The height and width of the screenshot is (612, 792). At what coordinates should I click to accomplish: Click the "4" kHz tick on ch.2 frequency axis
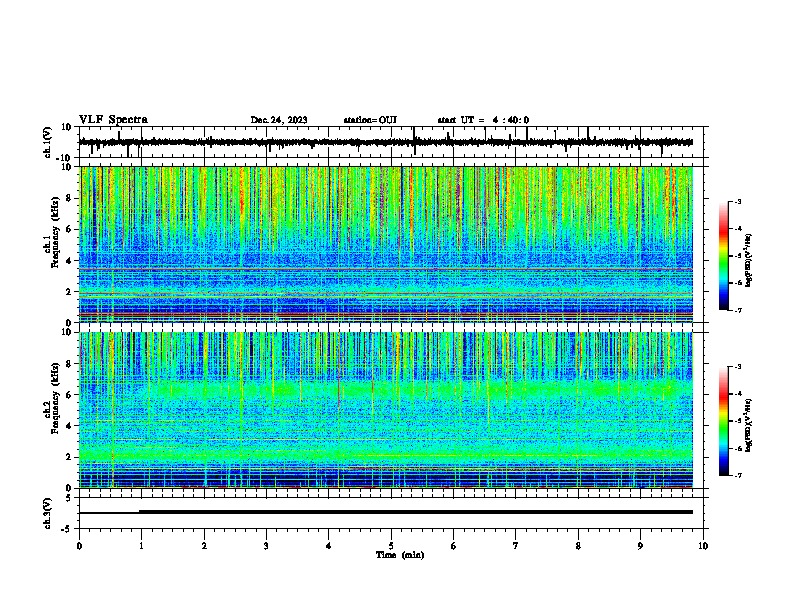pyautogui.click(x=69, y=426)
